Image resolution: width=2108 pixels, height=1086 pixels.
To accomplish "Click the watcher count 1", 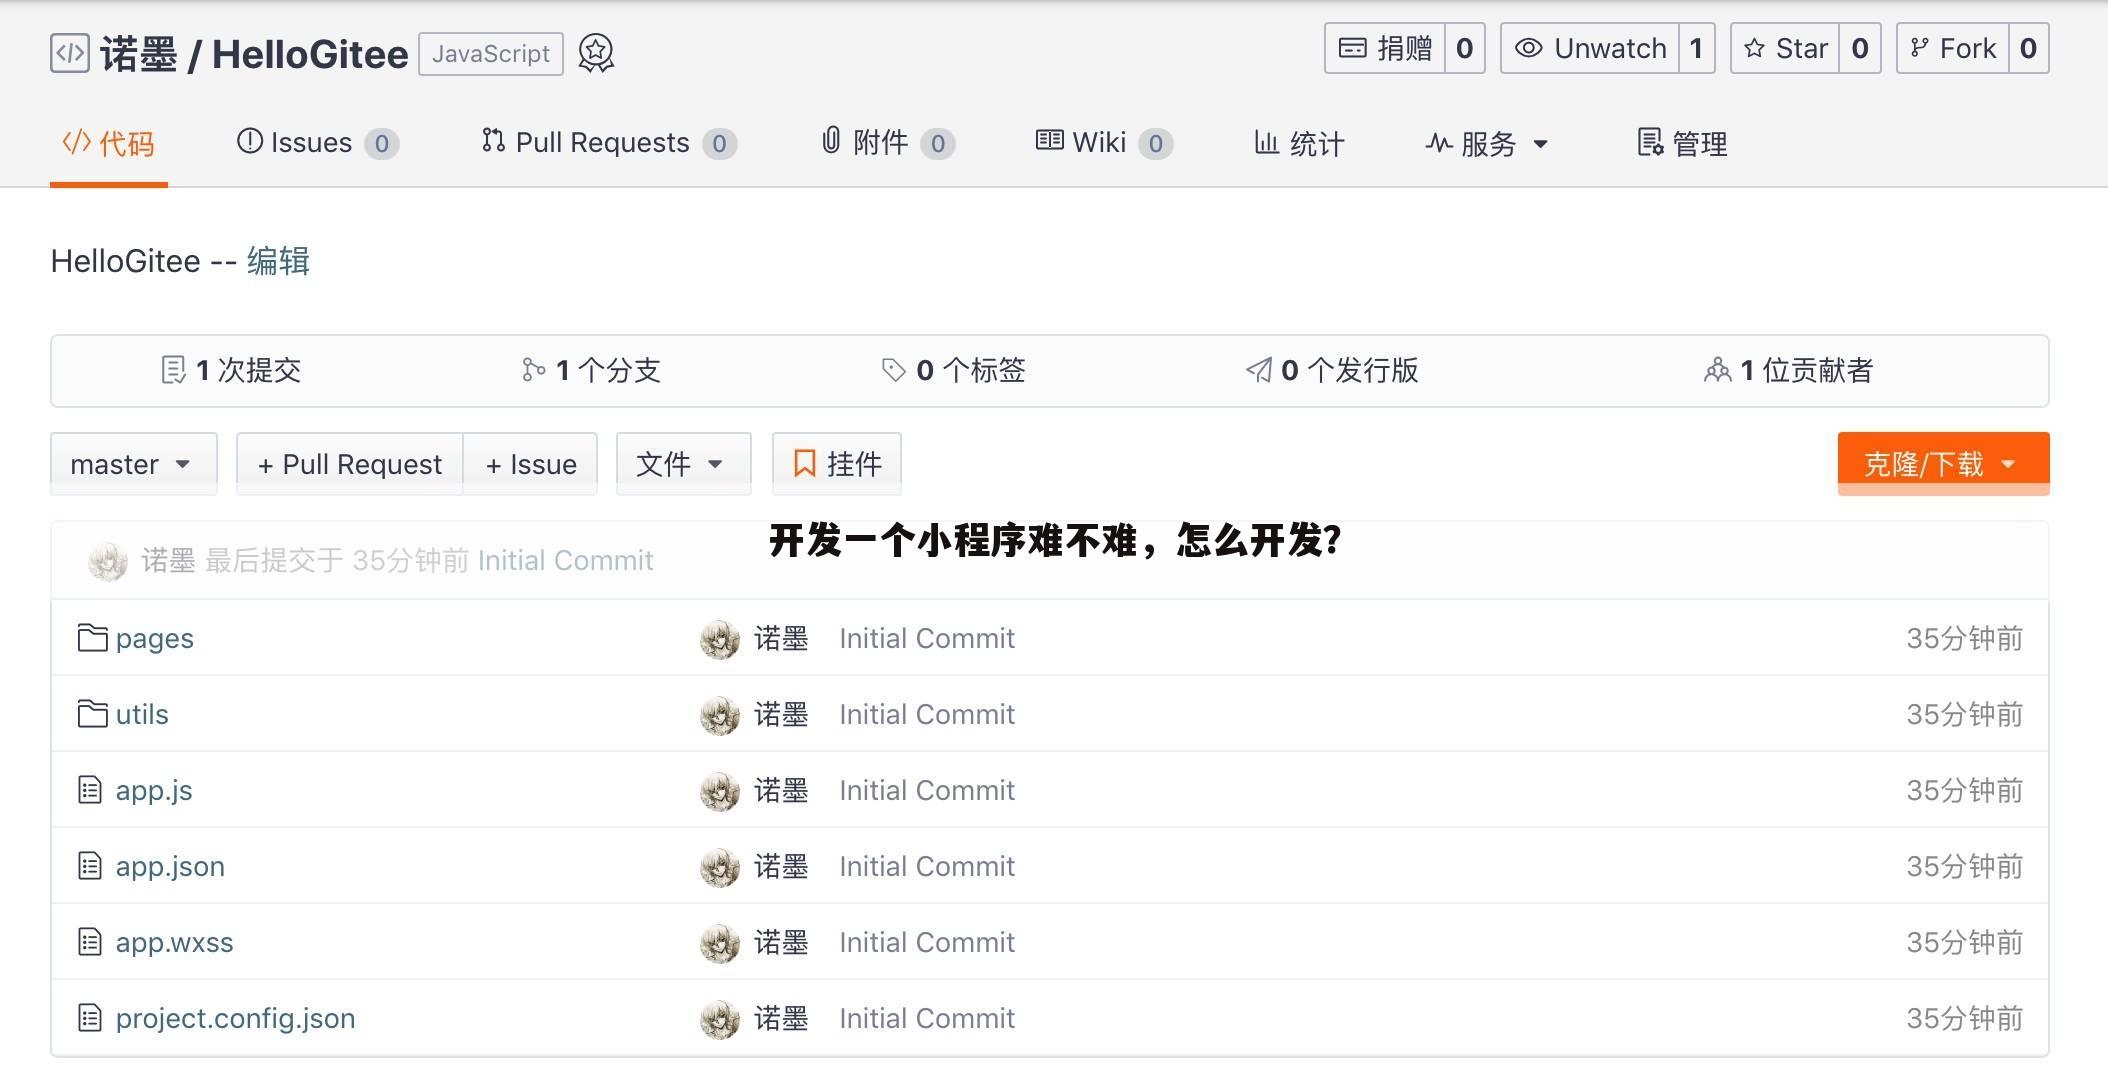I will [x=1696, y=48].
